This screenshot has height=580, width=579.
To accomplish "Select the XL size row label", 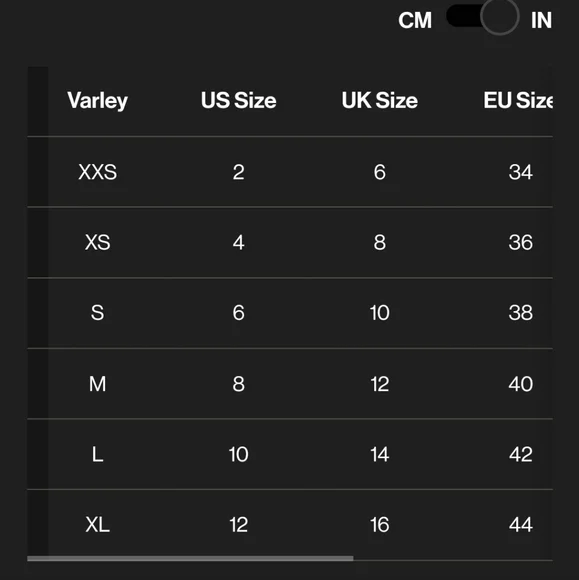I will pyautogui.click(x=98, y=525).
